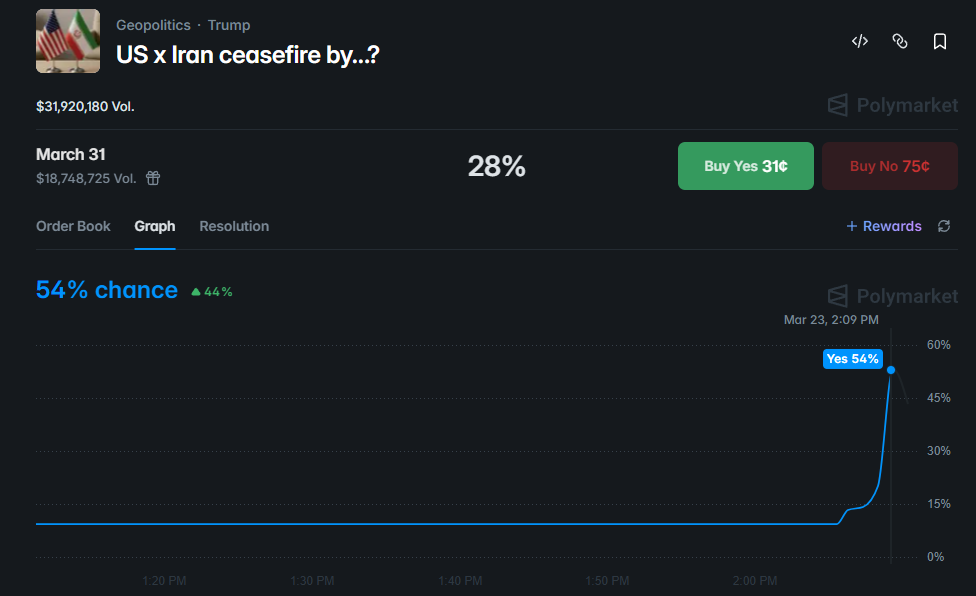Click the 1:20 PM time label
Screen dimensions: 976x596
[x=164, y=580]
